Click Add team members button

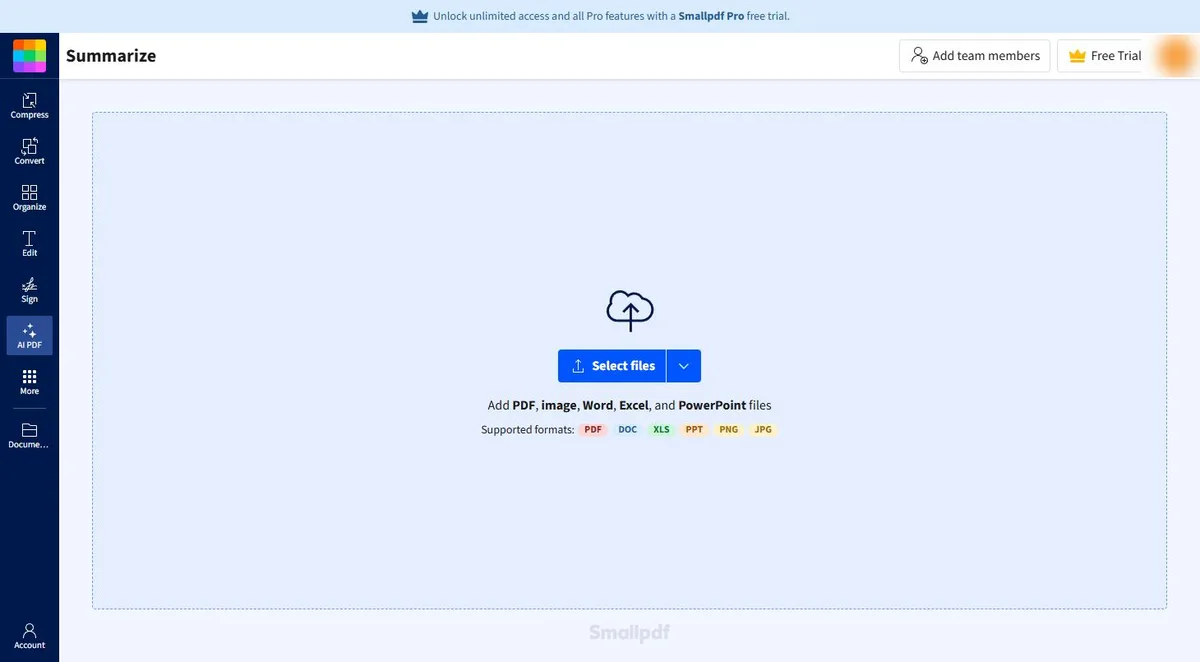[x=975, y=56]
